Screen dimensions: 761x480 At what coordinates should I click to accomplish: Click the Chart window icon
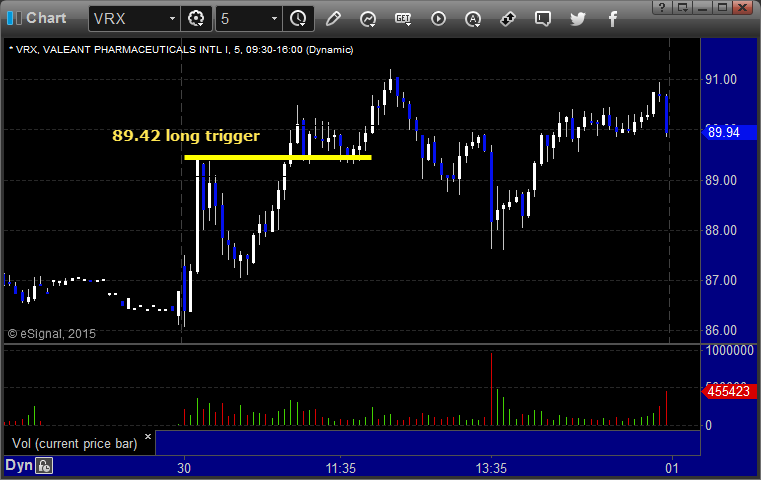click(14, 18)
